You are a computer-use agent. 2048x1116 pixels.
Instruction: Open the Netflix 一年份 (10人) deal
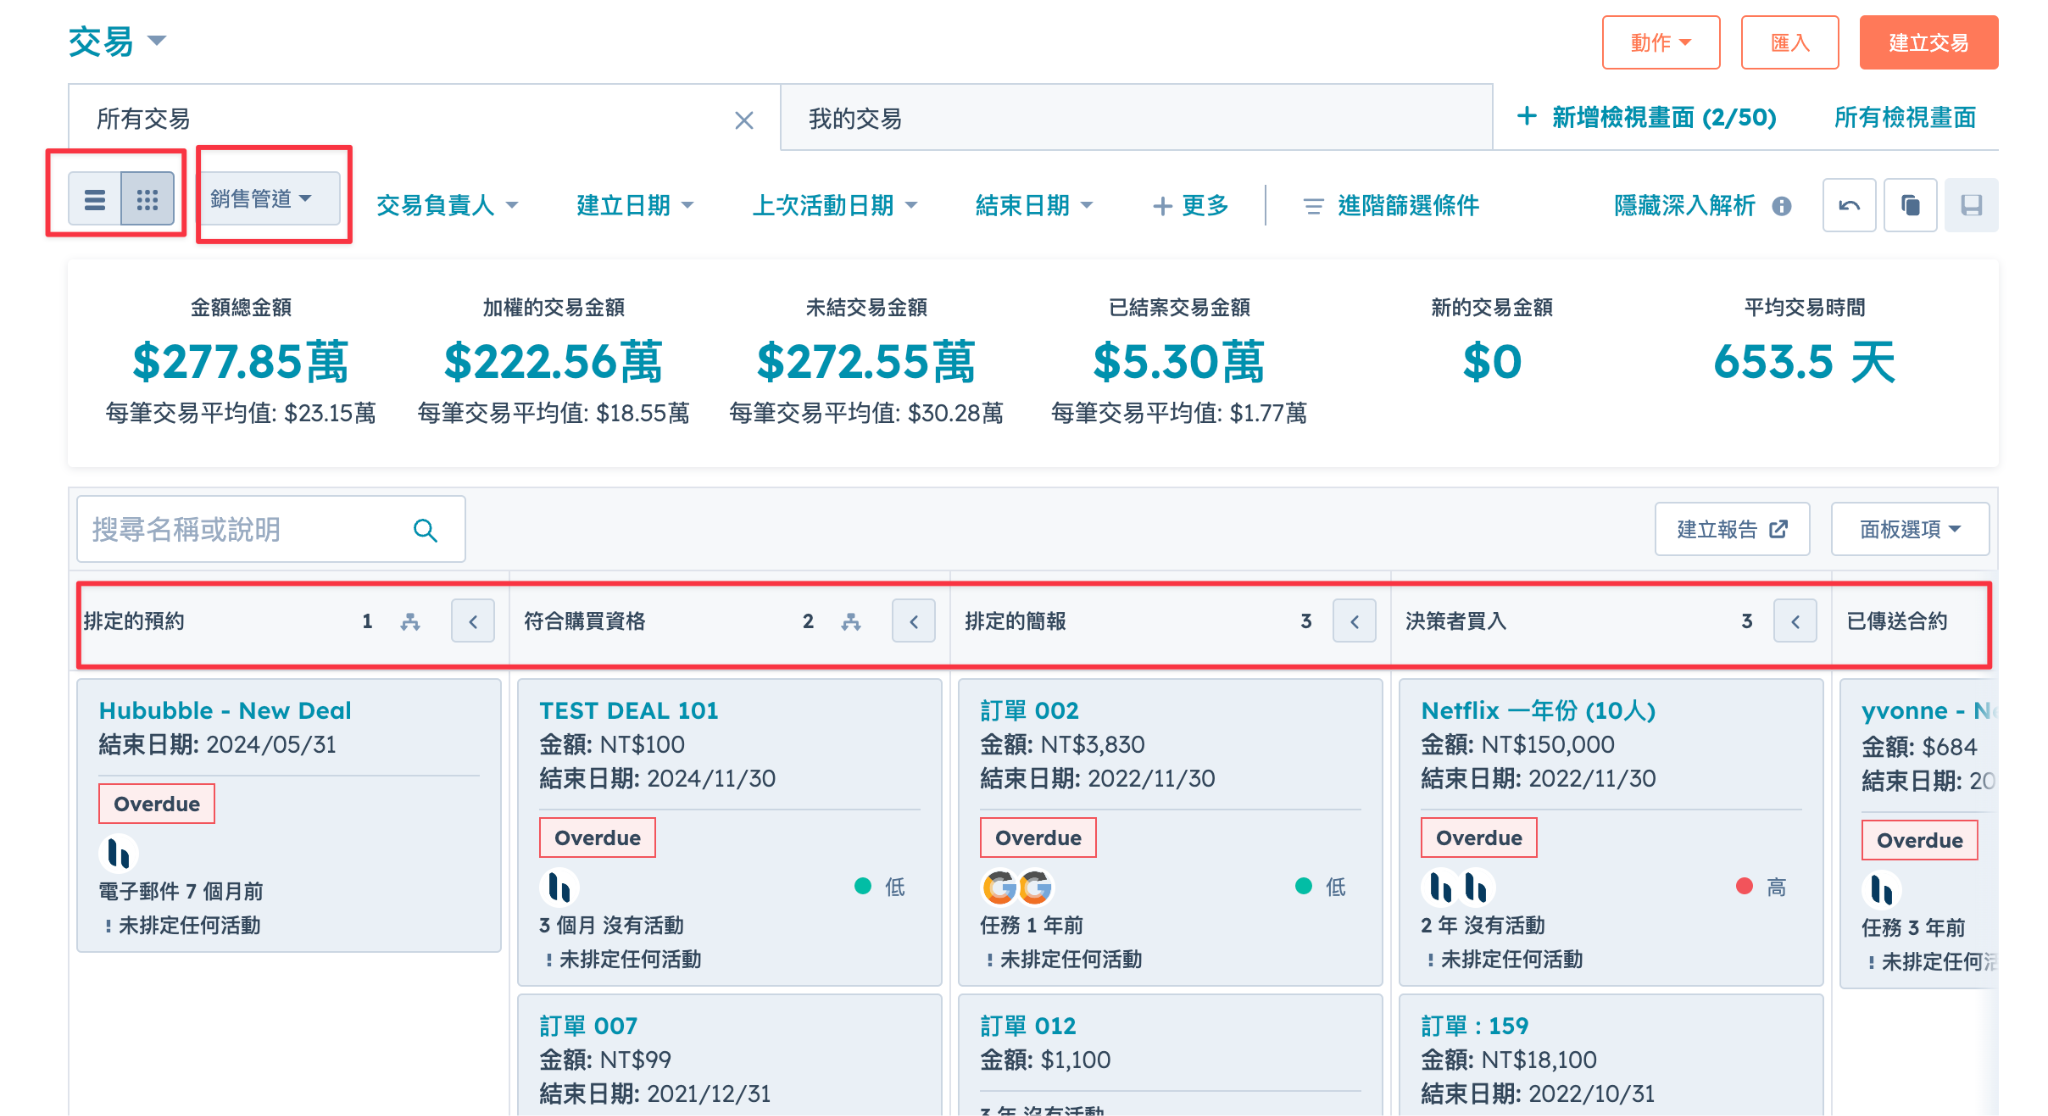1538,711
